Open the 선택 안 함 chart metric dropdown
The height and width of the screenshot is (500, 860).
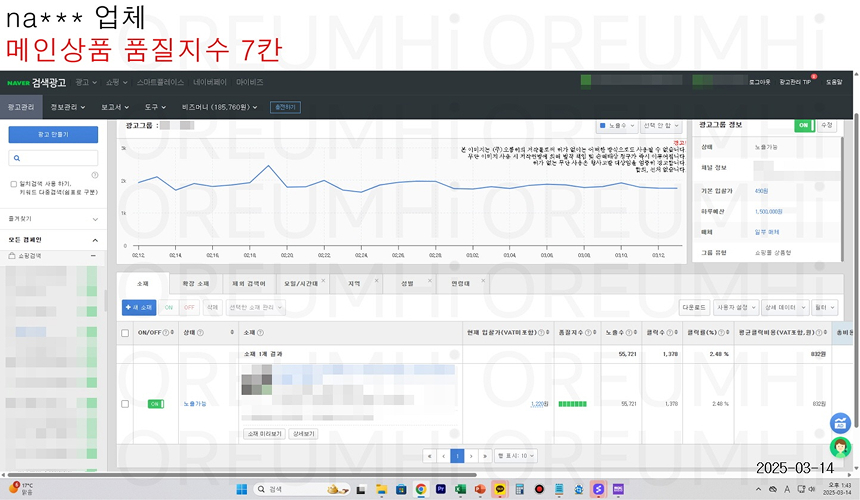661,126
